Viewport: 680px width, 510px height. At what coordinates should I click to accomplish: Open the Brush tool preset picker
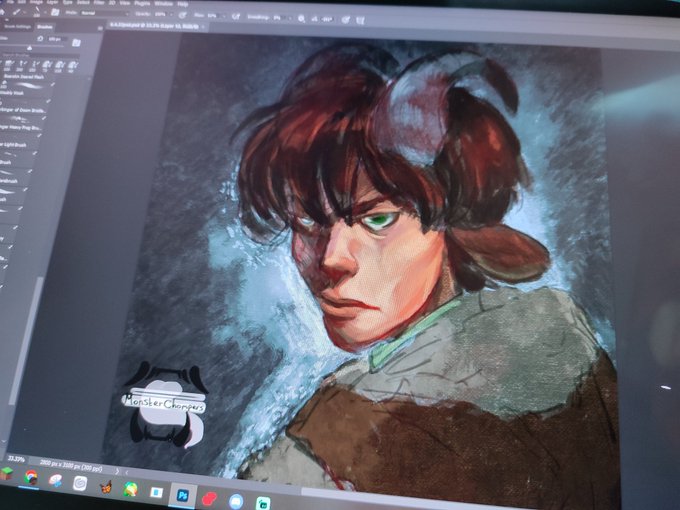coord(16,11)
